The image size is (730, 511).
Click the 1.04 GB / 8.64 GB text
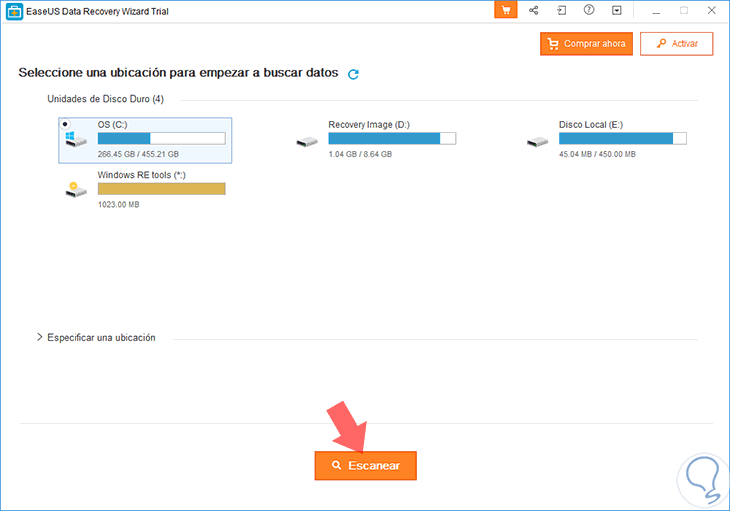[360, 154]
